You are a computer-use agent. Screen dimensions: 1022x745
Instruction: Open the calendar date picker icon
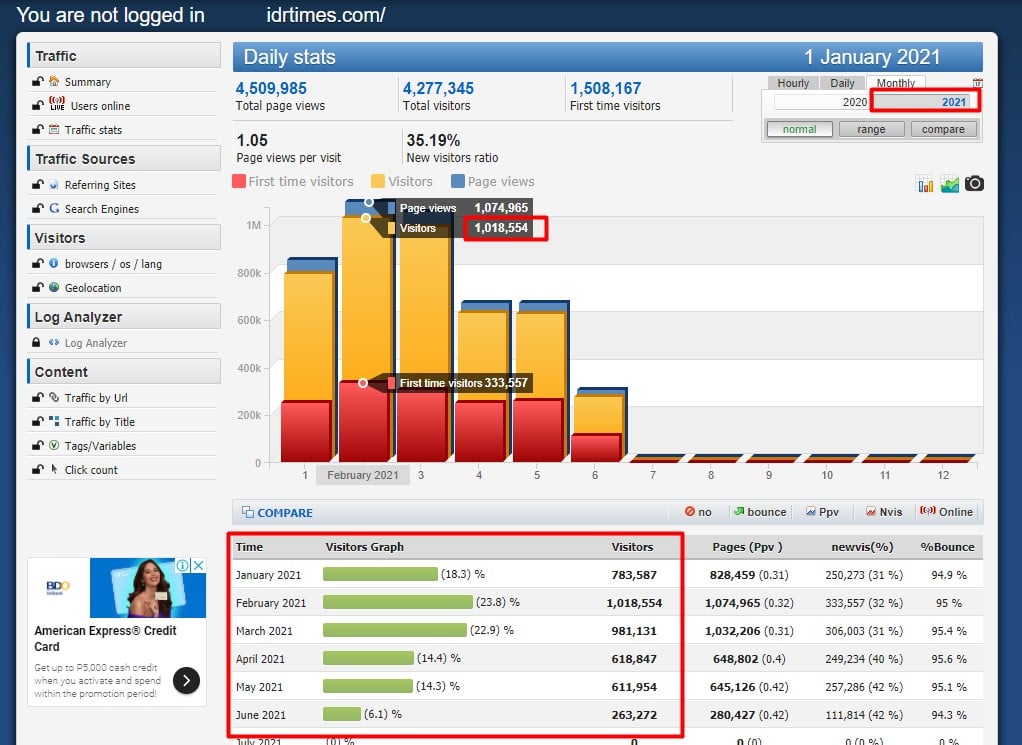click(977, 83)
